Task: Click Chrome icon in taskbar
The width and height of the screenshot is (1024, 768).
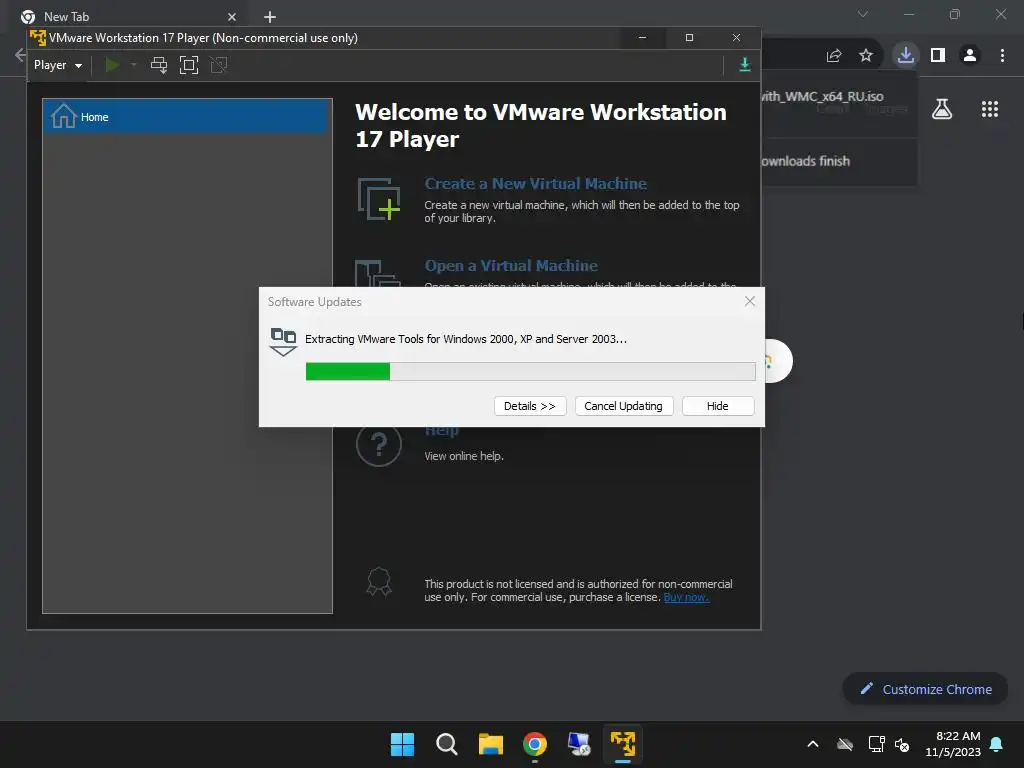Action: [x=535, y=744]
